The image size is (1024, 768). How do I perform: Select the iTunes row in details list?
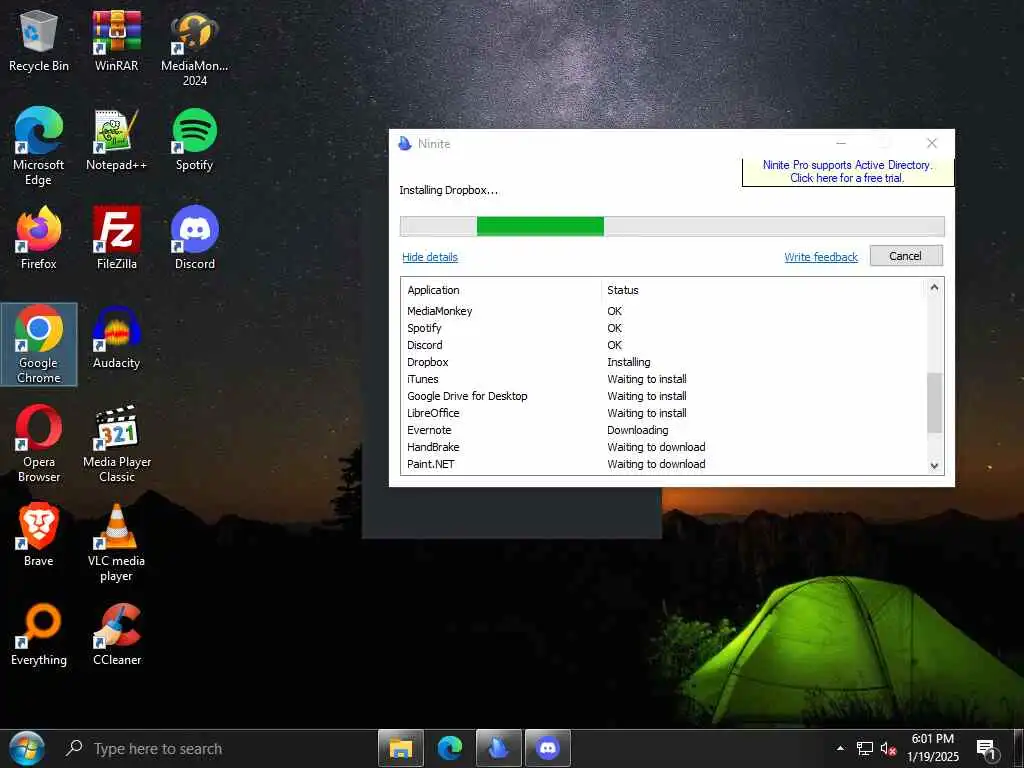click(x=664, y=379)
